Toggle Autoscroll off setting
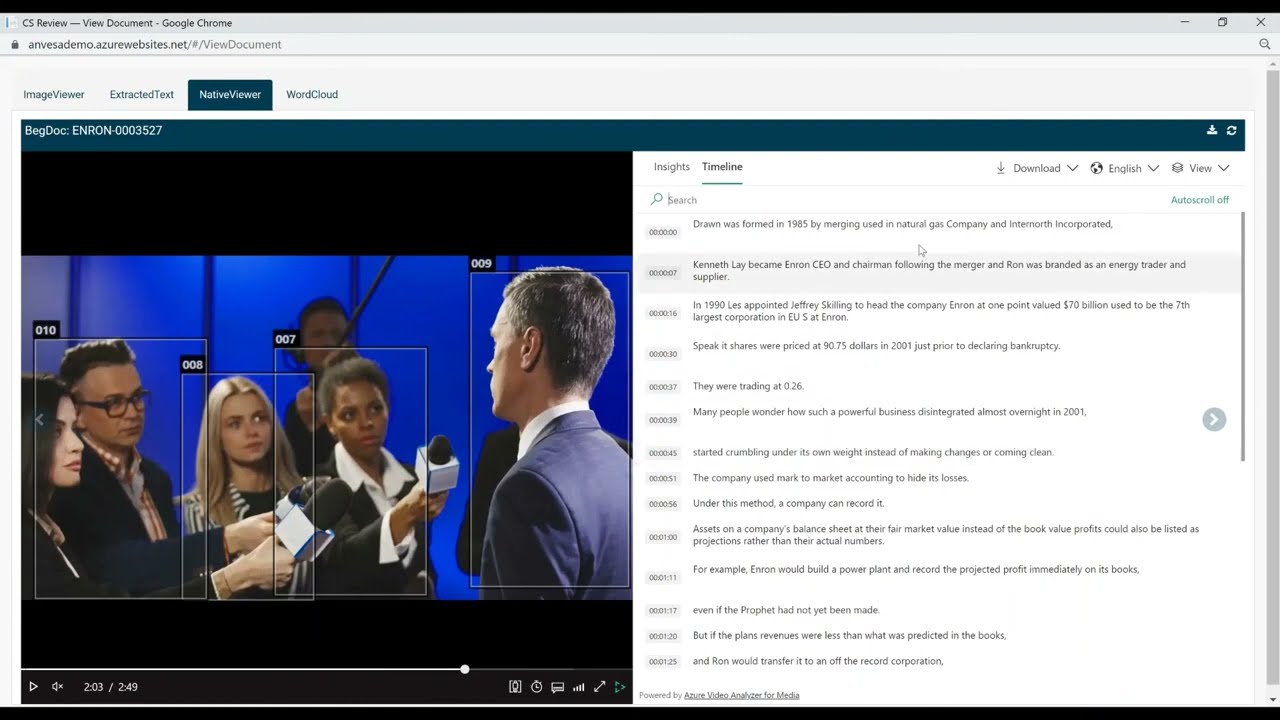Viewport: 1280px width, 720px height. point(1199,200)
